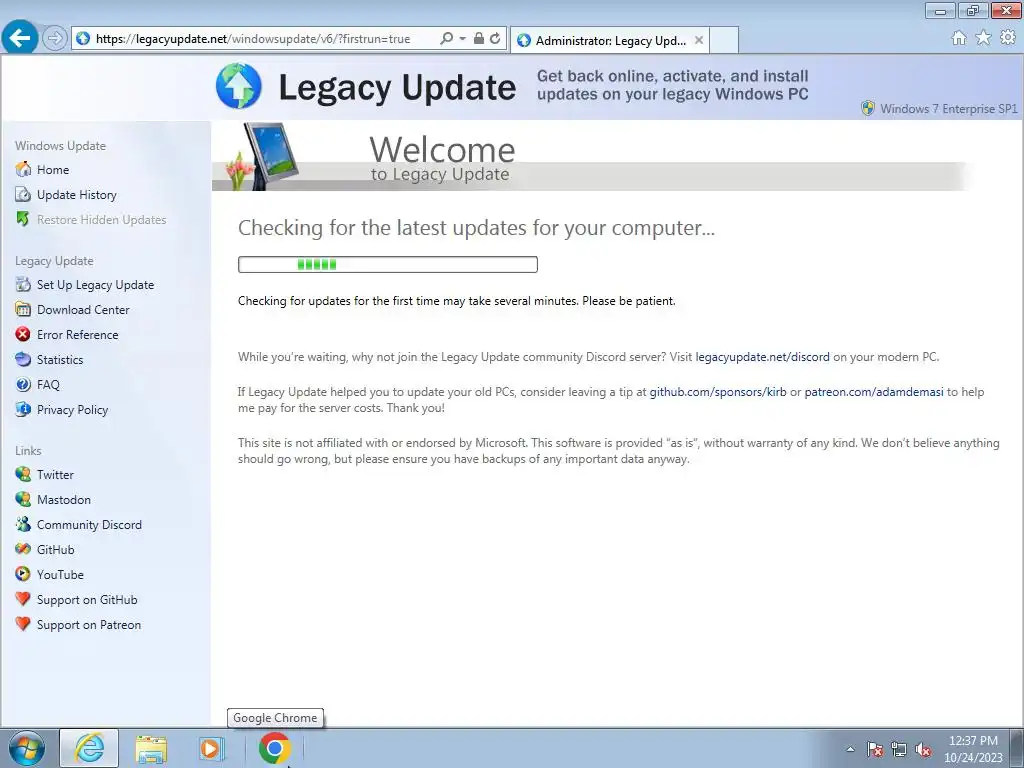Click the Statistics icon

coord(23,359)
